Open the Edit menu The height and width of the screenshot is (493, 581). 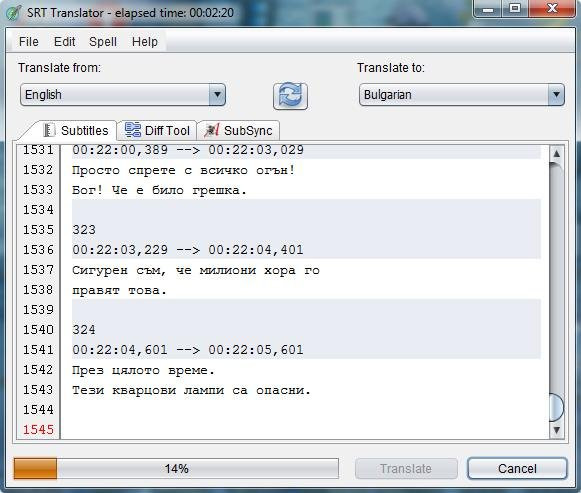[x=64, y=41]
